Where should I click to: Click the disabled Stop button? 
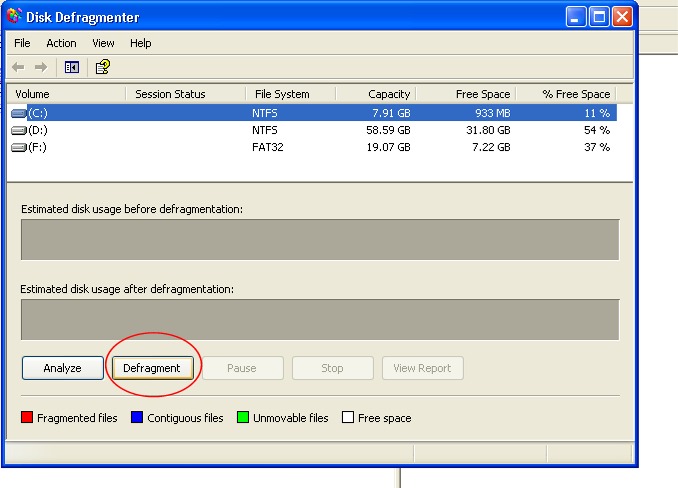(332, 368)
